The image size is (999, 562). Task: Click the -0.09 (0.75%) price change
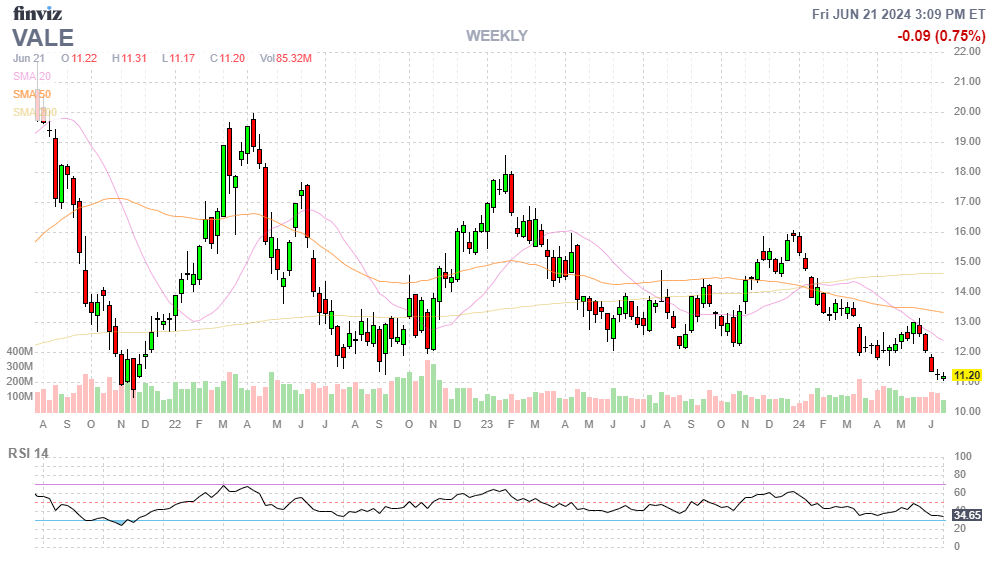(942, 36)
